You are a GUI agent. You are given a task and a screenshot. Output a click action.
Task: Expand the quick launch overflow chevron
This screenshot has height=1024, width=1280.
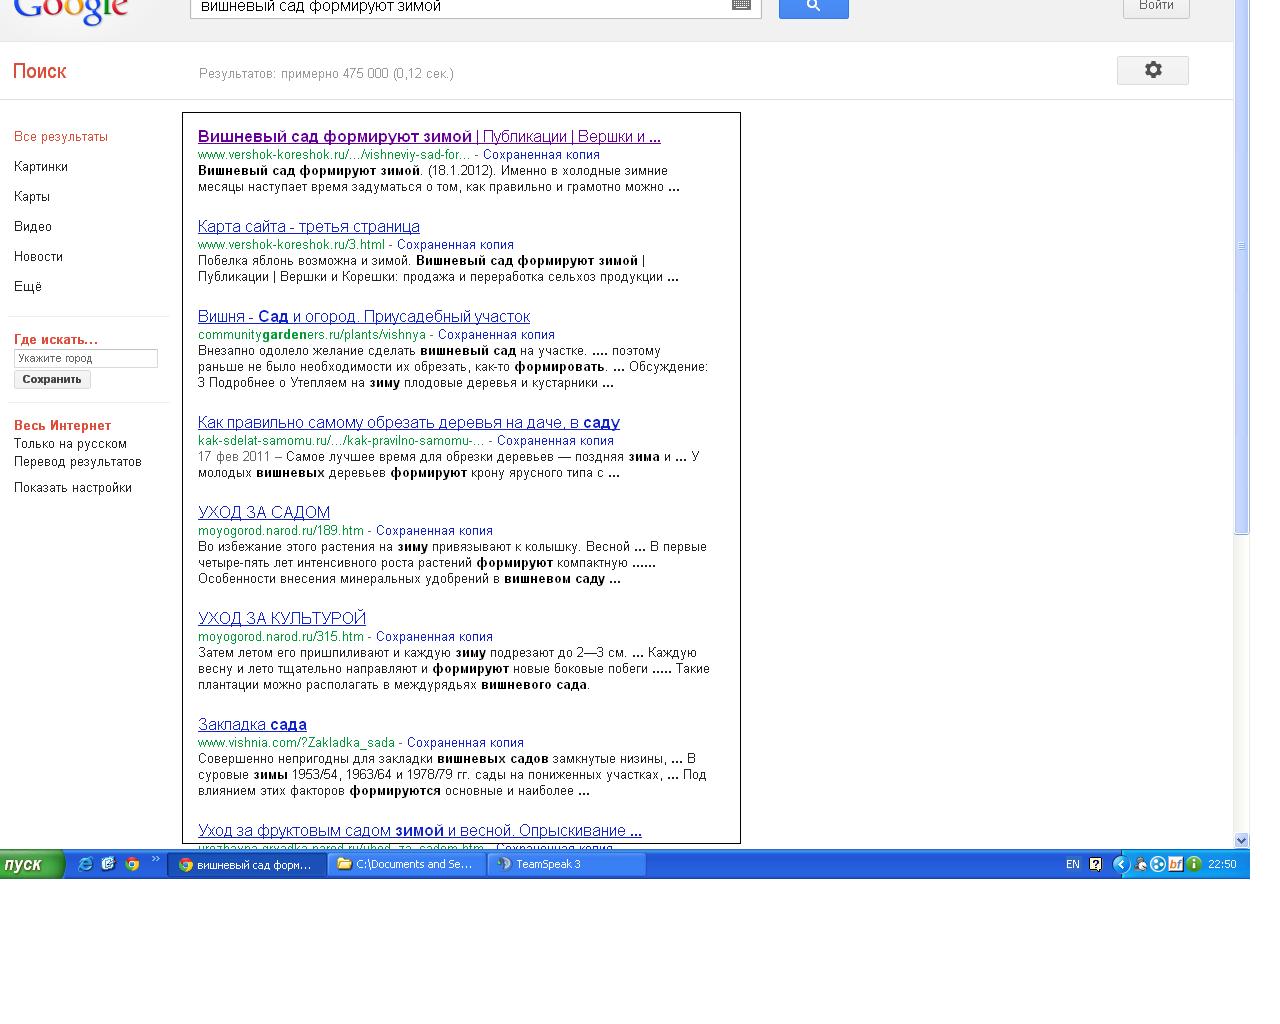[156, 859]
